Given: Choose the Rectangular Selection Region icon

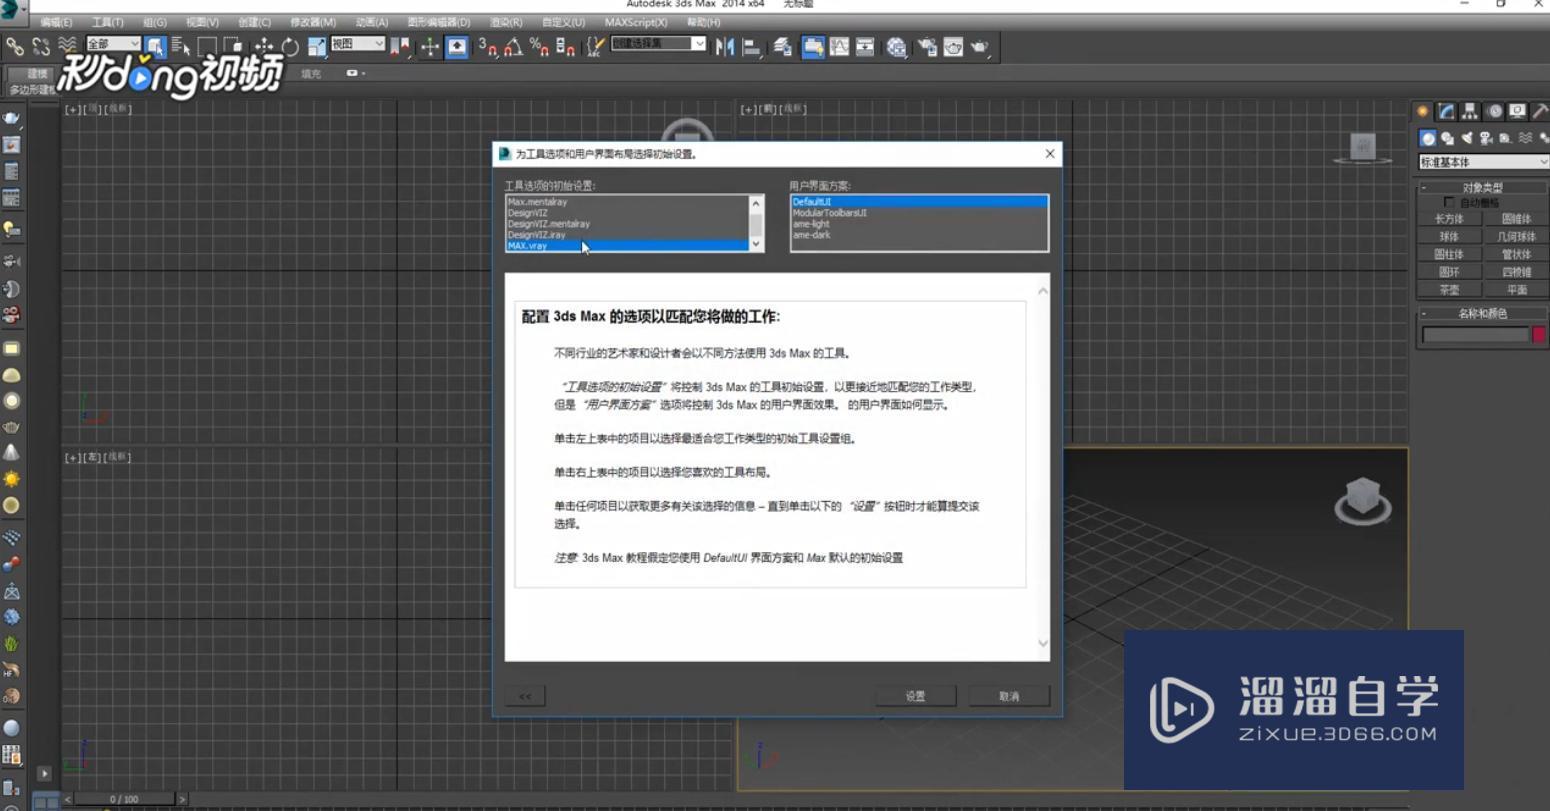Looking at the screenshot, I should (x=207, y=46).
